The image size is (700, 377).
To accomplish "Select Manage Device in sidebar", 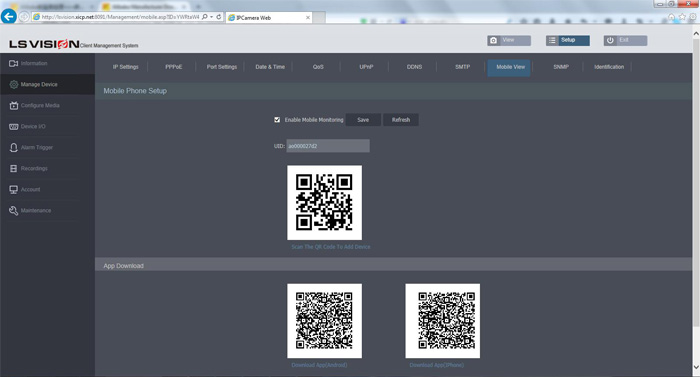I will (47, 84).
